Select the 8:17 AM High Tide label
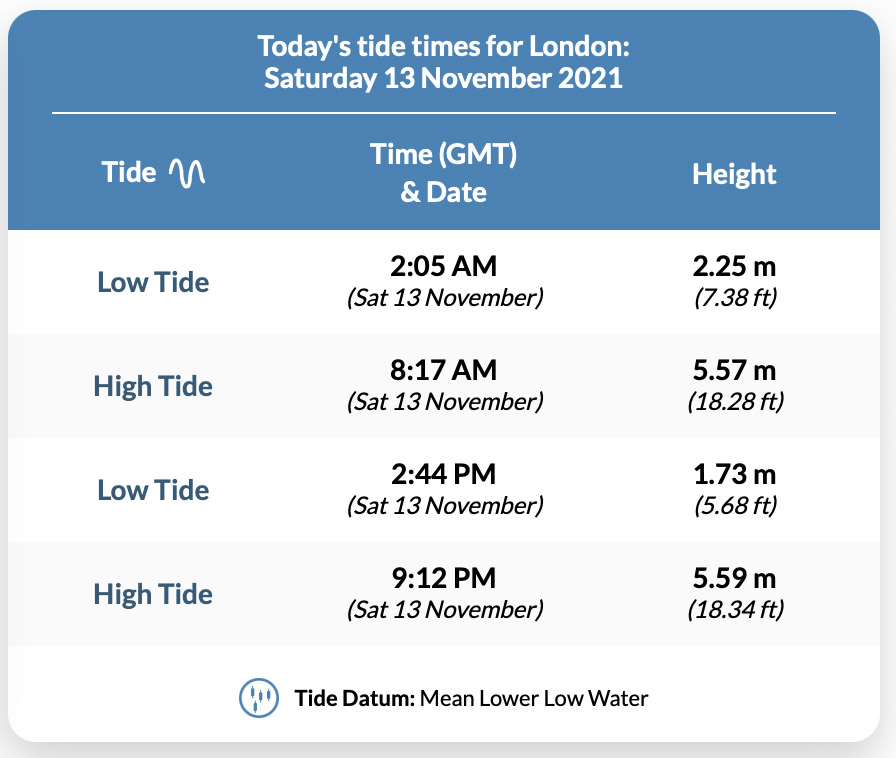Viewport: 896px width, 758px height. pos(153,386)
